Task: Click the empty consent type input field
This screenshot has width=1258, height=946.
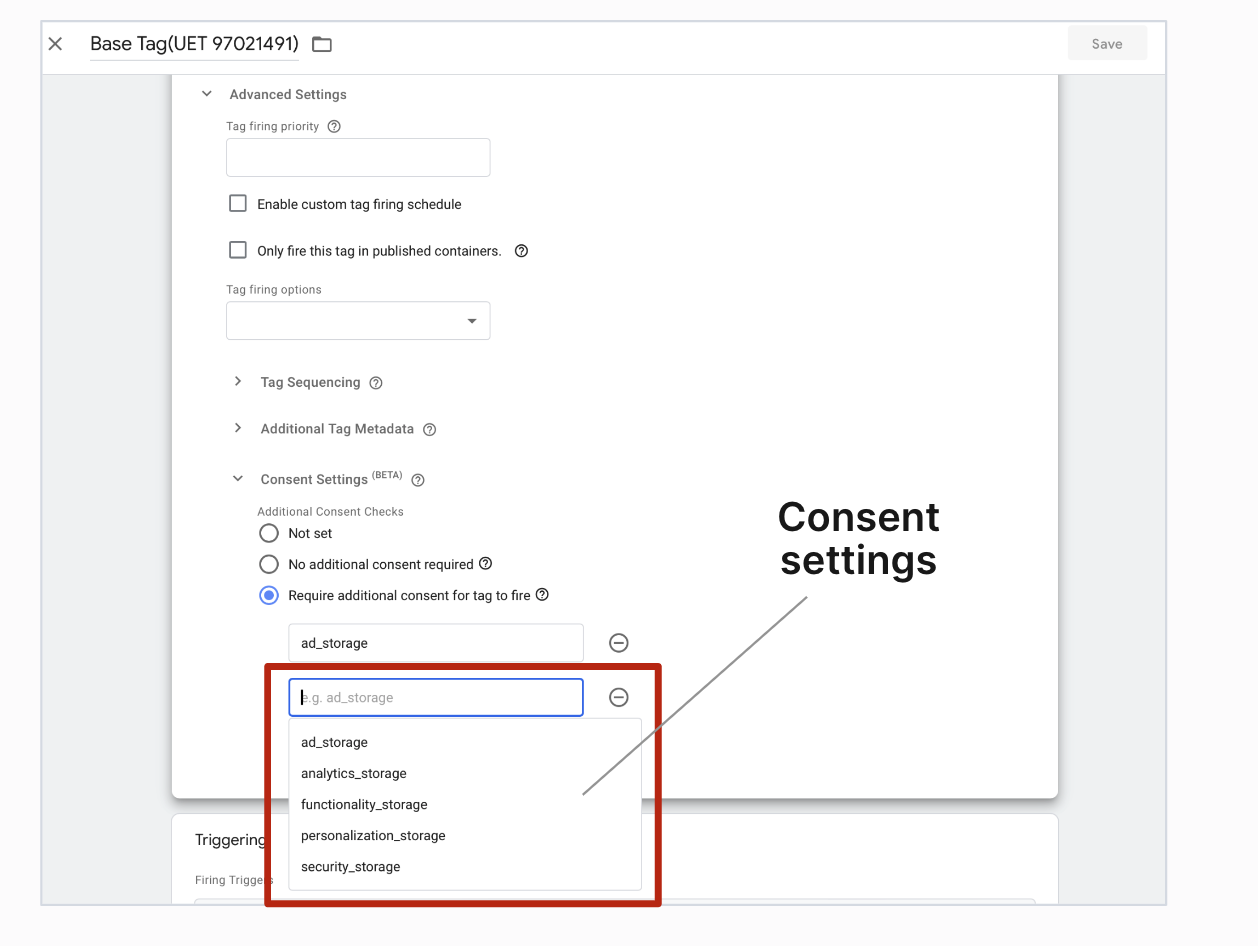Action: (435, 697)
